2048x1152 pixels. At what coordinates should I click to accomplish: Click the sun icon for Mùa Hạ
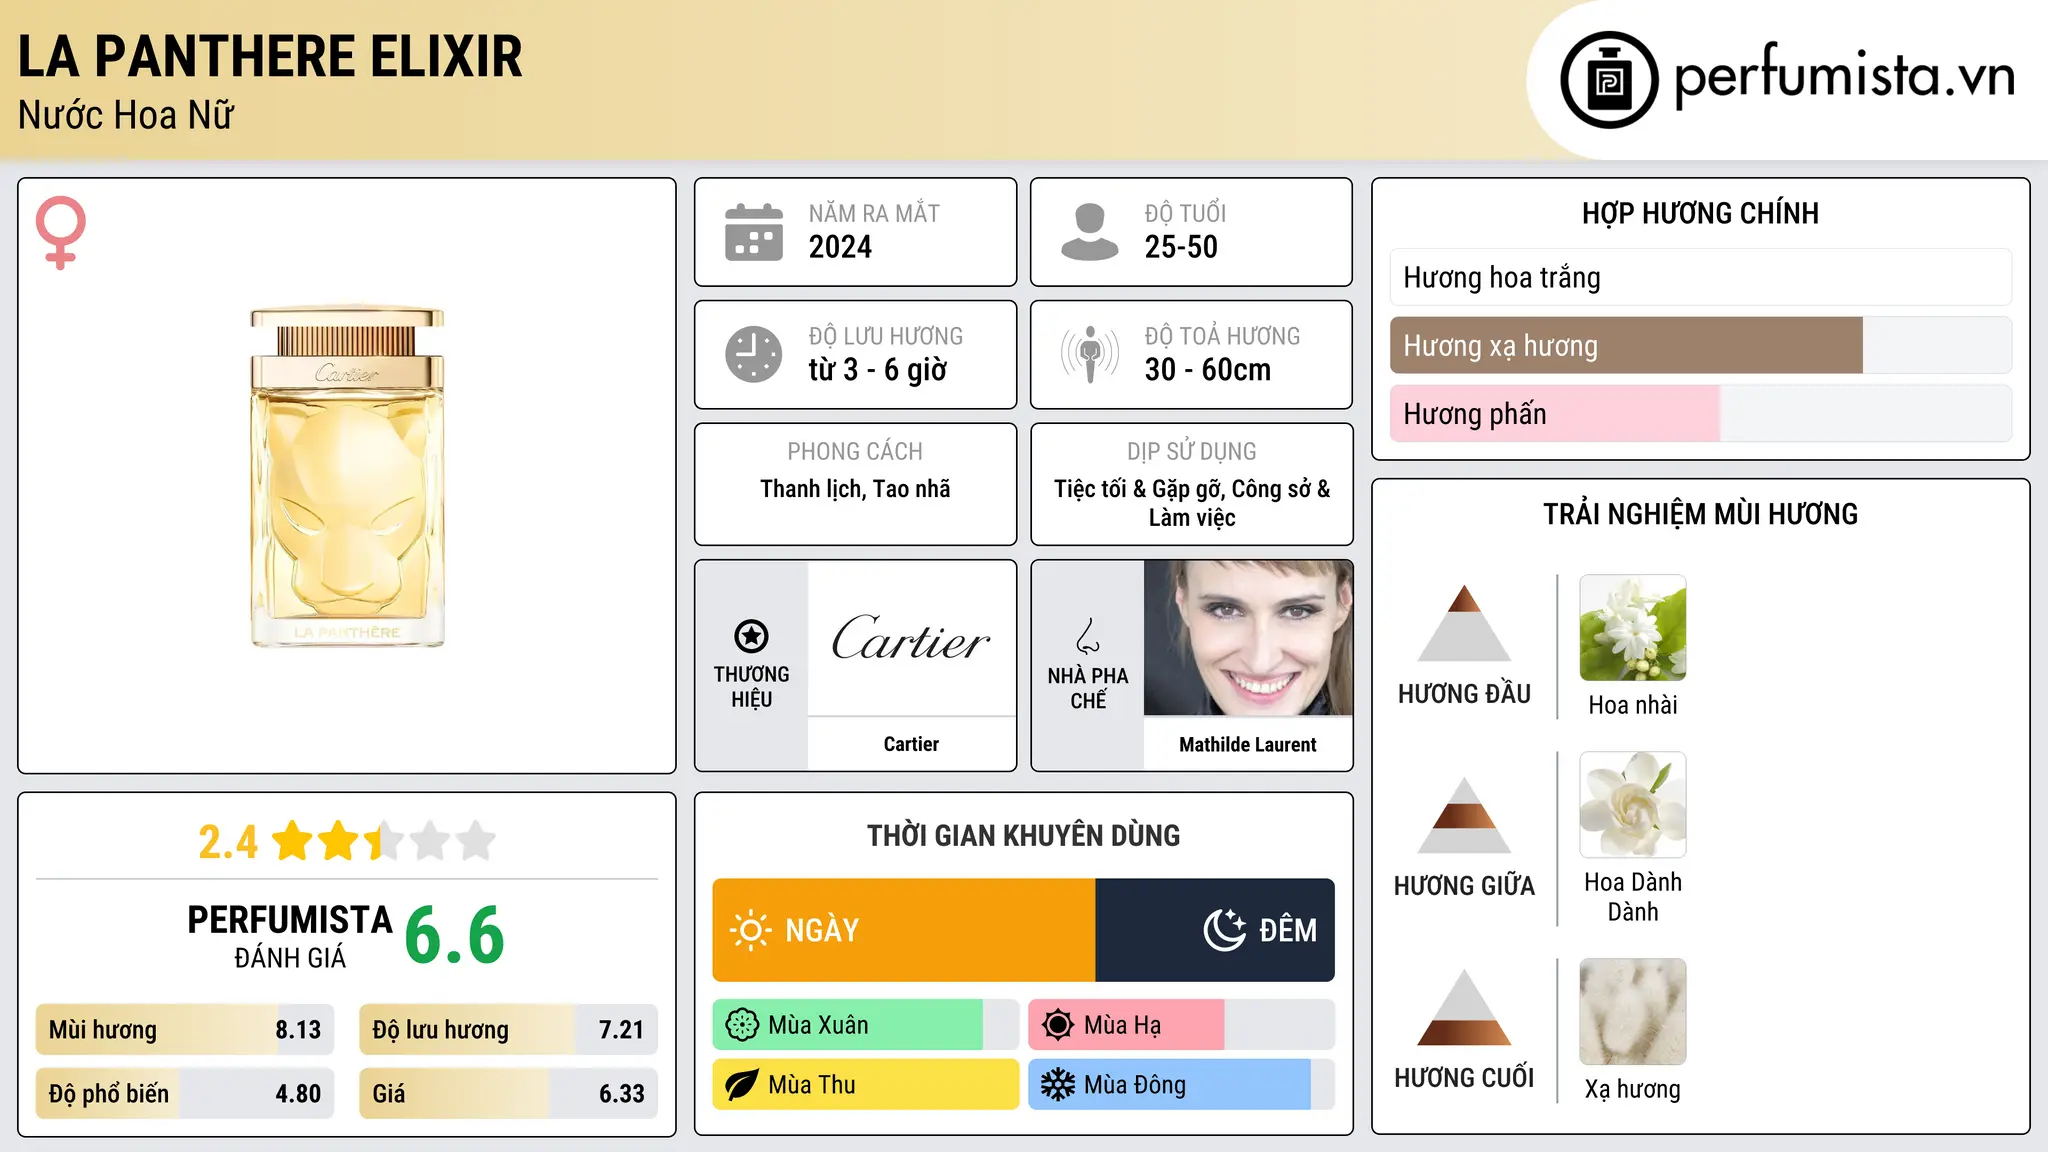(1058, 1025)
